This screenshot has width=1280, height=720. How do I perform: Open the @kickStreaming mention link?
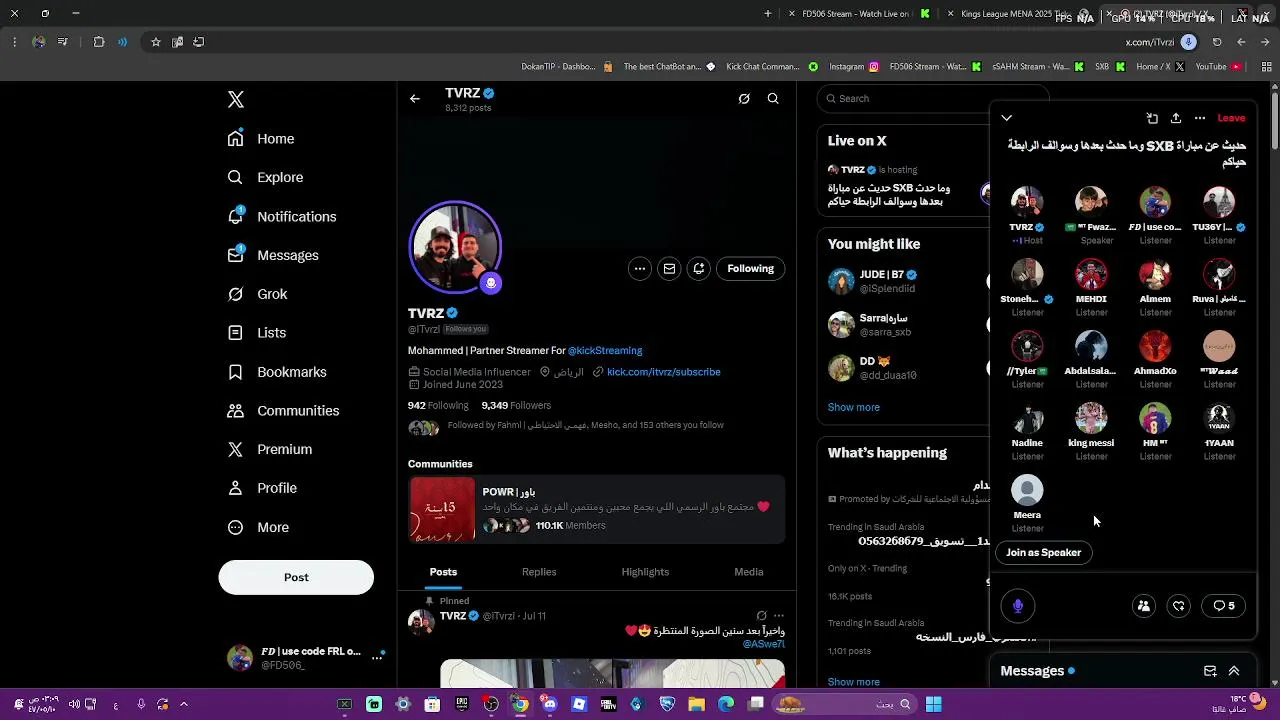[x=605, y=351]
